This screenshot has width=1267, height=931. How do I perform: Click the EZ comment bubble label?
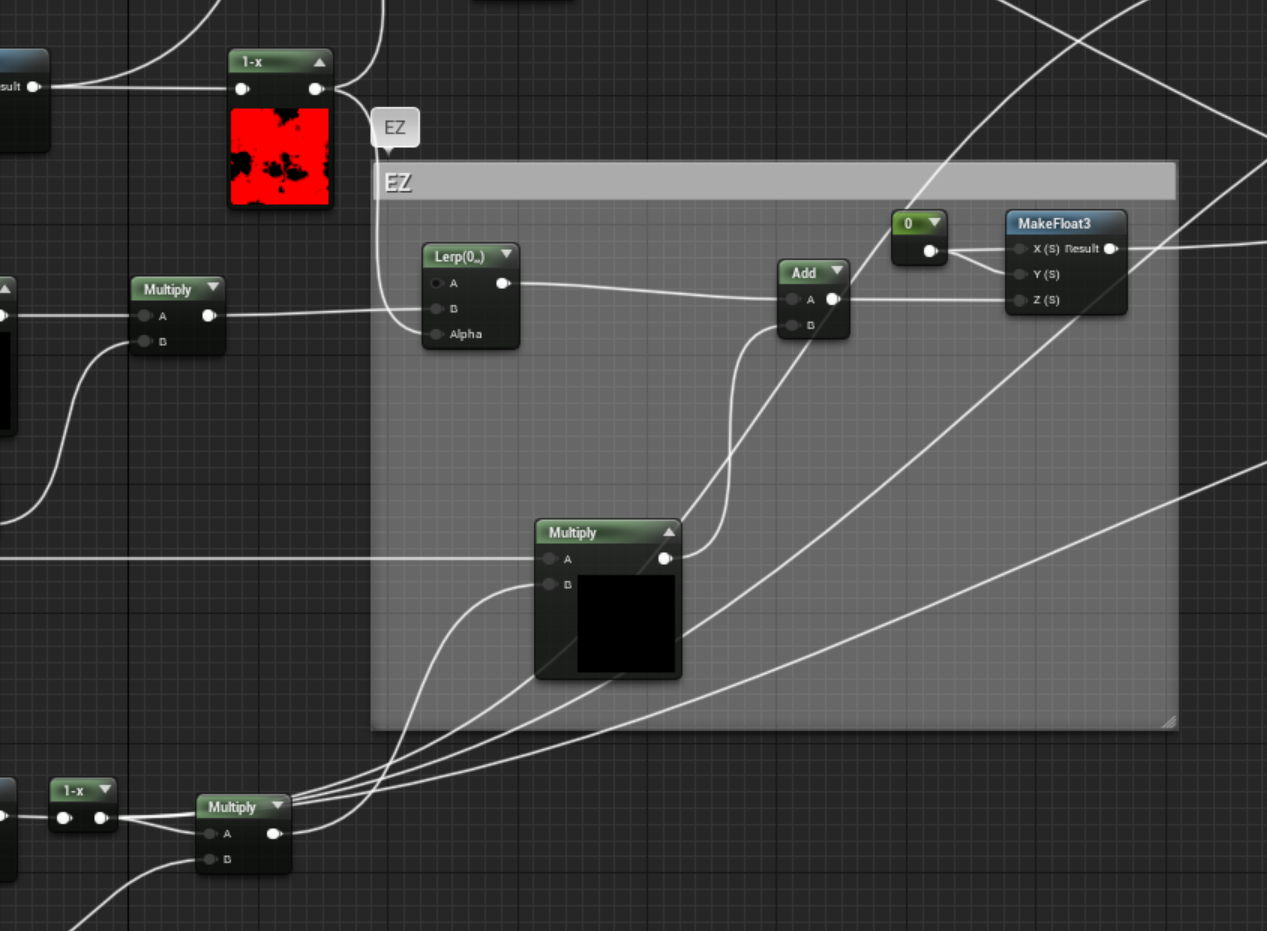pyautogui.click(x=395, y=128)
